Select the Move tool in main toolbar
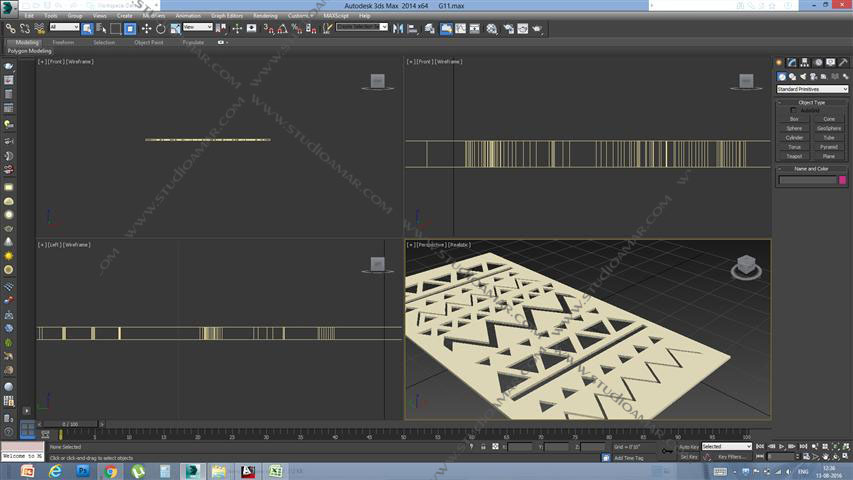This screenshot has height=480, width=853. tap(146, 29)
